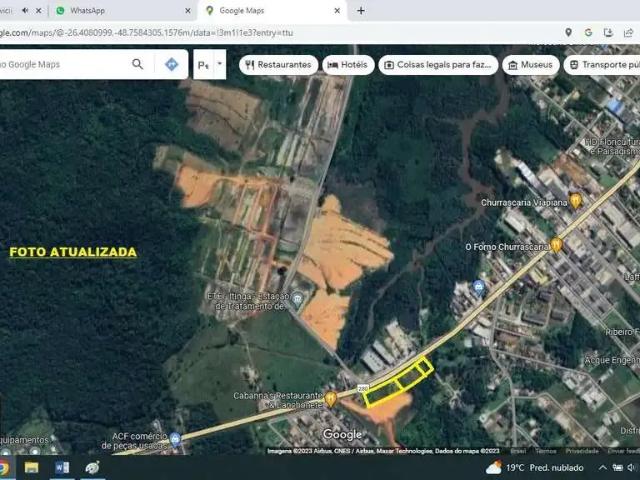This screenshot has width=640, height=480.
Task: Click the Google Maps search input field
Action: pos(63,64)
